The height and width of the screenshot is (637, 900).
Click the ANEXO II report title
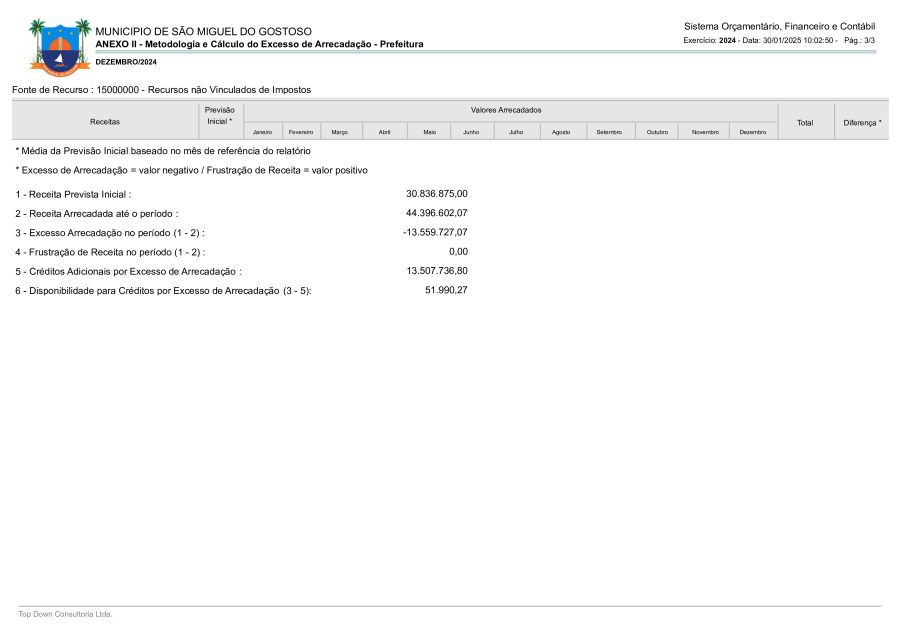259,44
